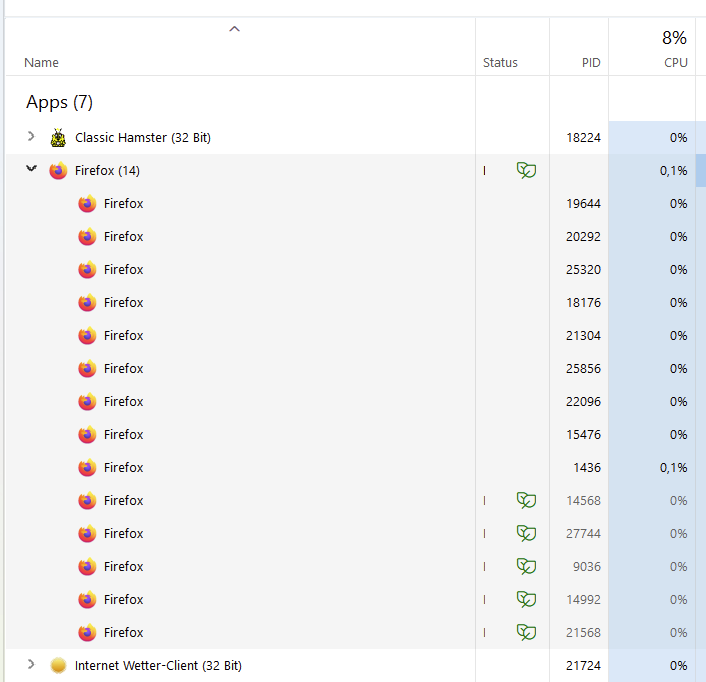This screenshot has height=682, width=706.
Task: Expand the Internet Wetter-Client (32 Bit) group
Action: pos(31,664)
